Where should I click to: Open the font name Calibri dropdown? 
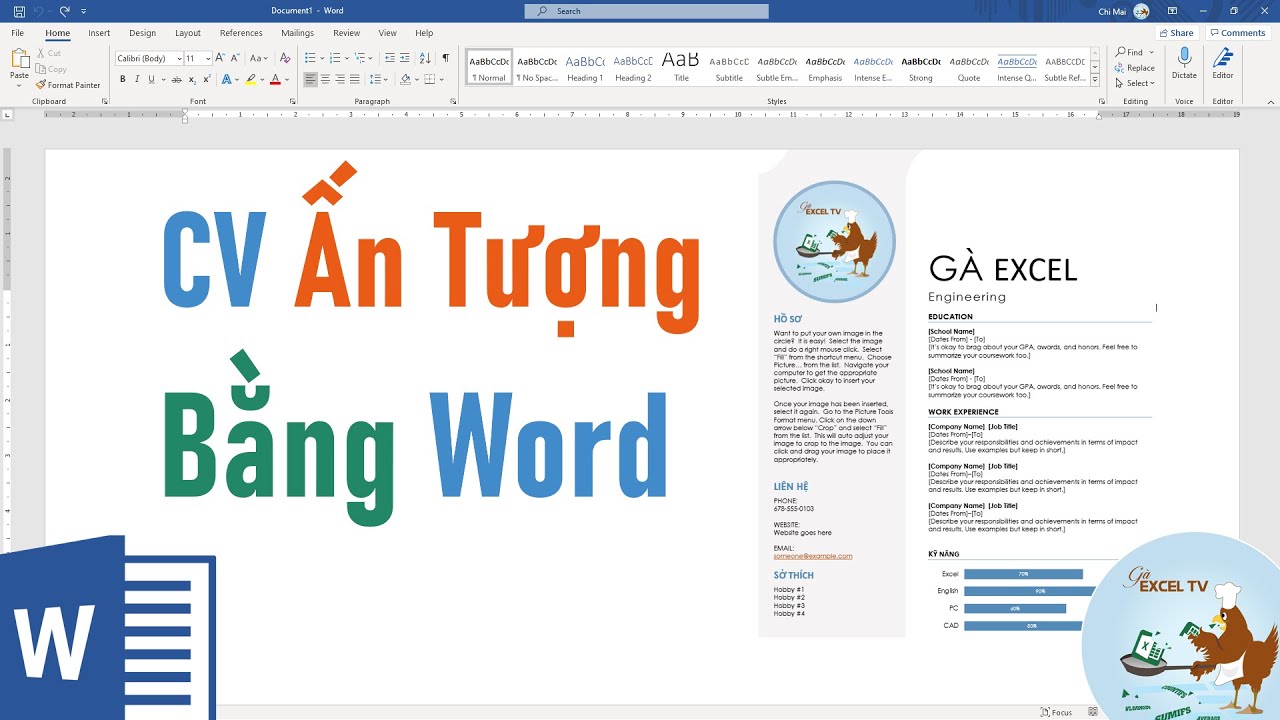(x=179, y=59)
